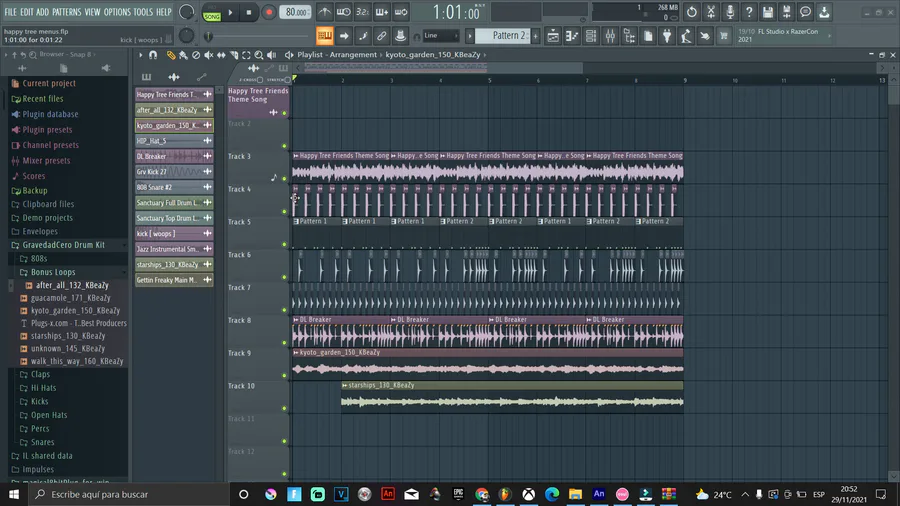
Task: Select the playlist Paint brush tool
Action: tap(183, 55)
